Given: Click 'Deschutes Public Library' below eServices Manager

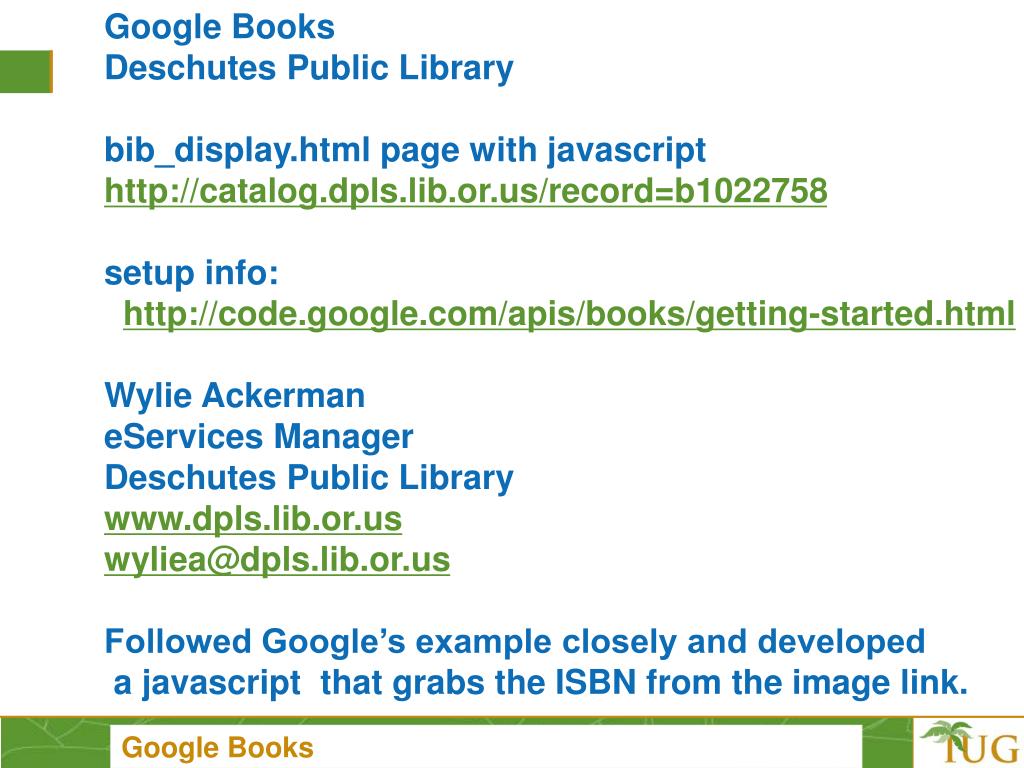Looking at the screenshot, I should click(309, 478).
